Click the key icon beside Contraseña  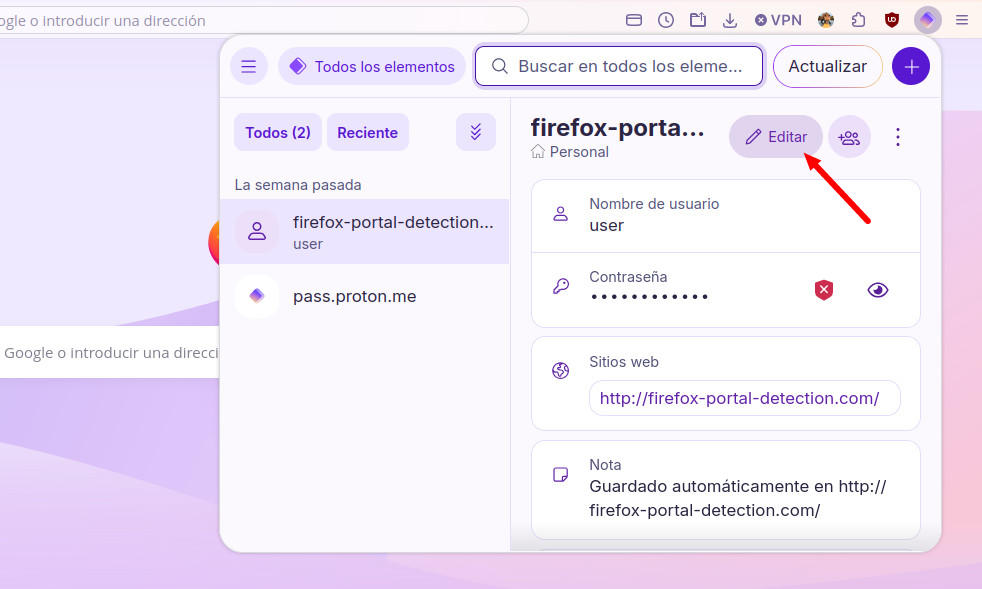561,286
